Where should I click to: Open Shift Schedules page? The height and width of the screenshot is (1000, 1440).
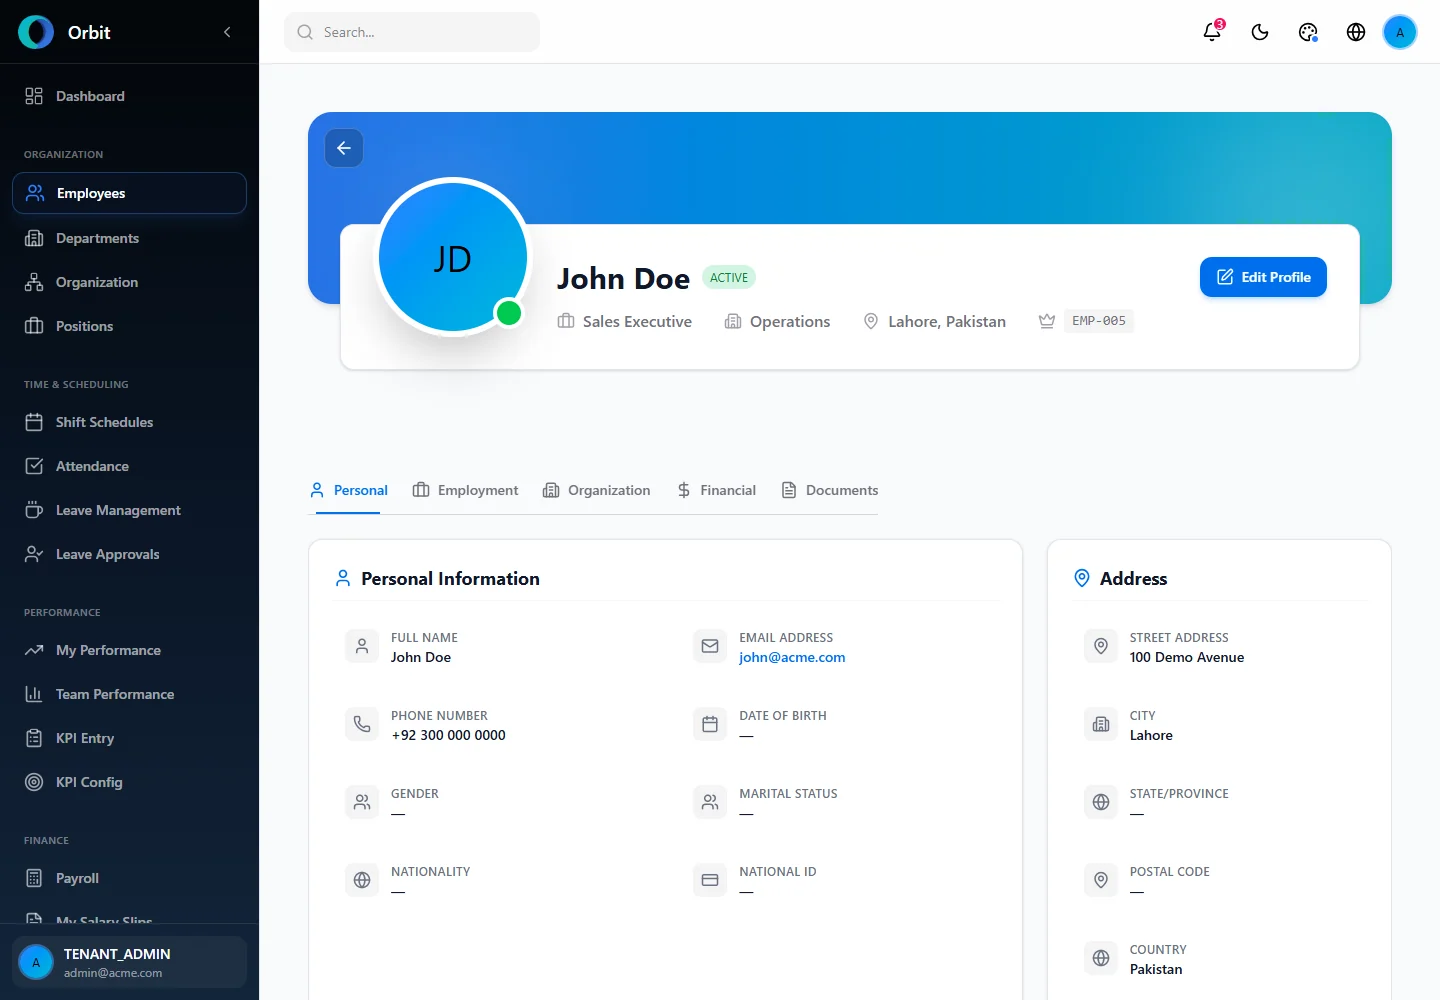tap(129, 422)
